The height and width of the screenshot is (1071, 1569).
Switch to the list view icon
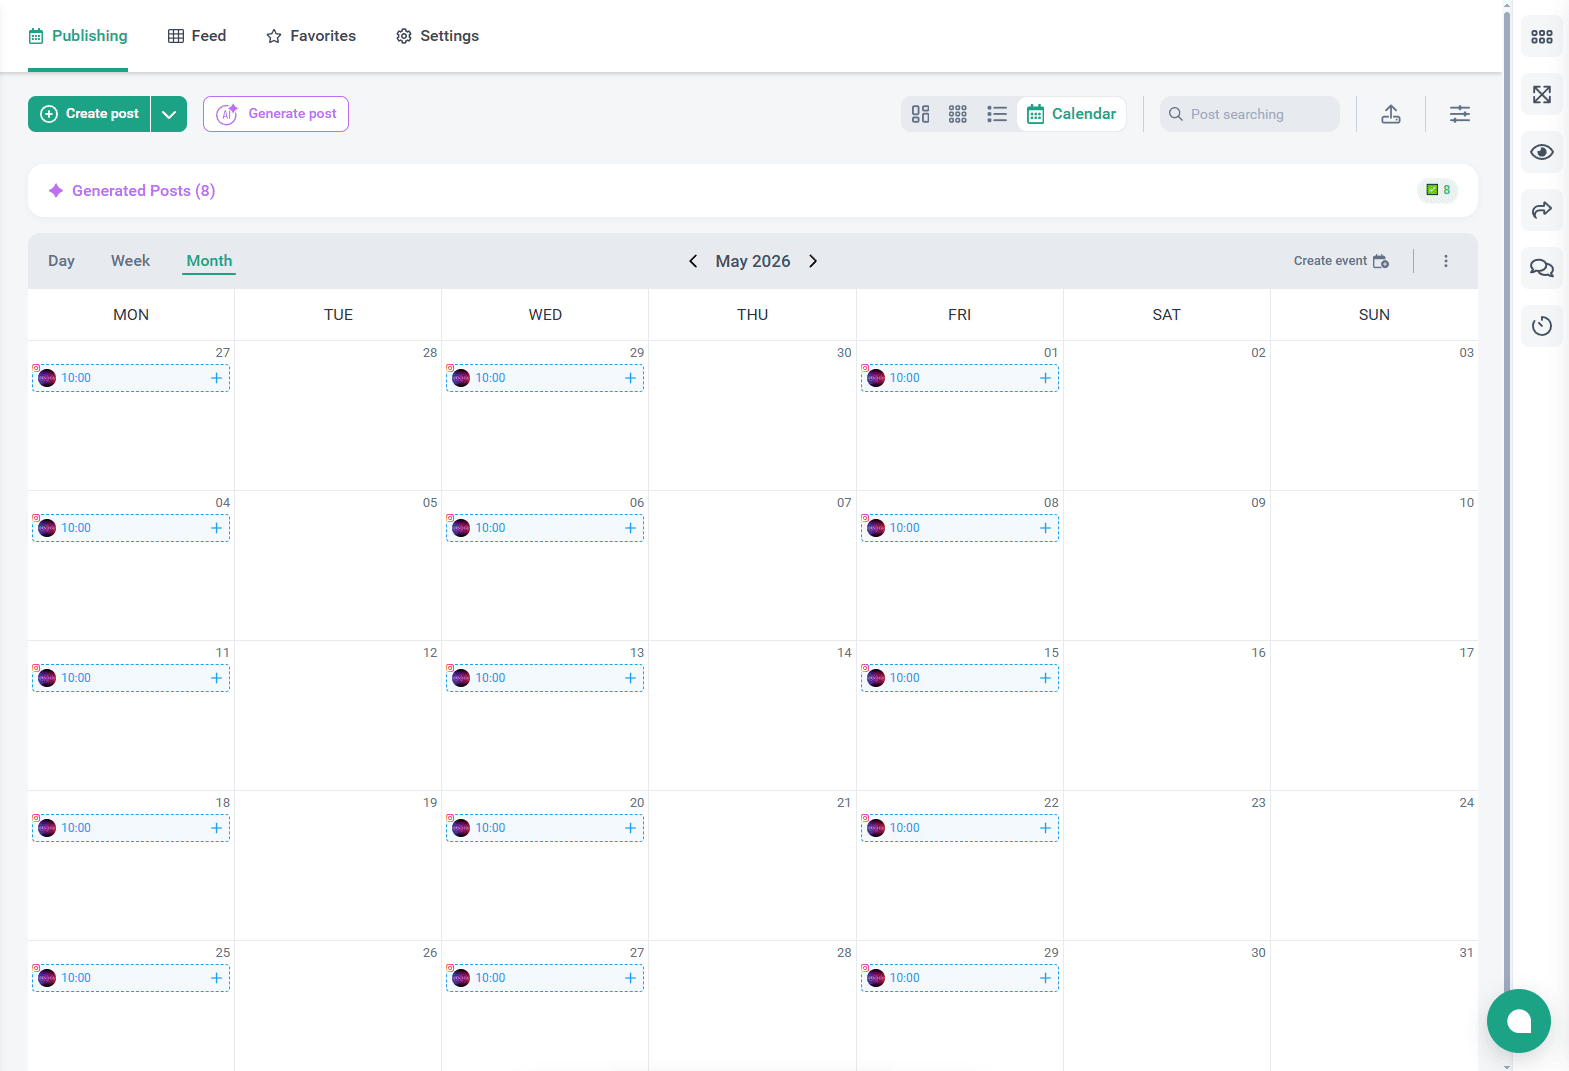tap(996, 114)
